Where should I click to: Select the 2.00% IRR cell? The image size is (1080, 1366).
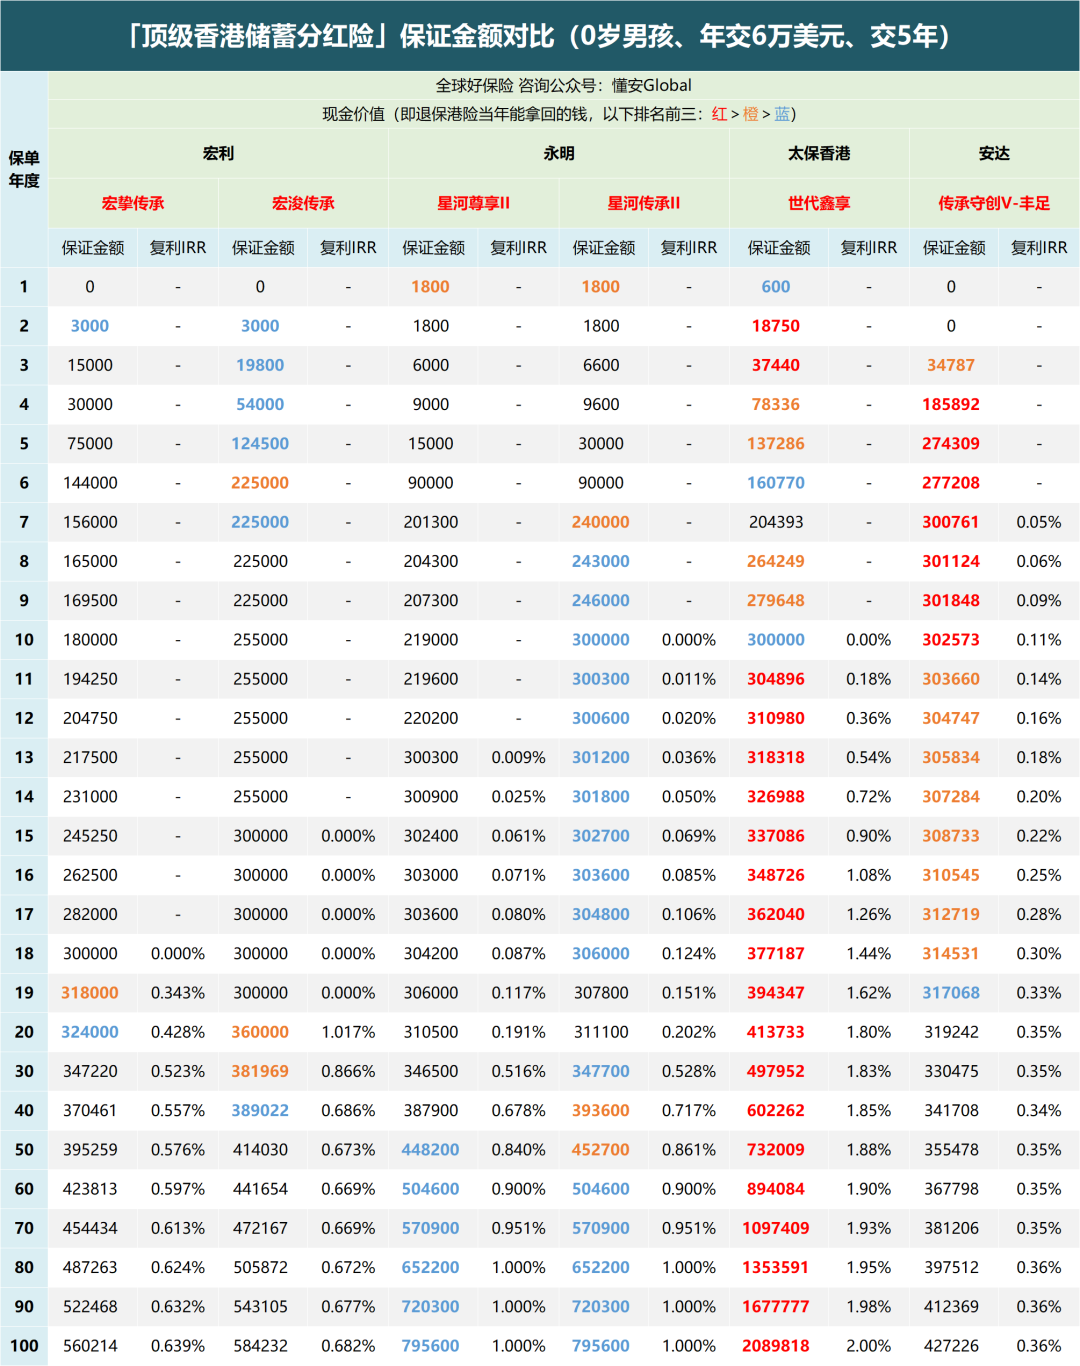pos(869,1346)
